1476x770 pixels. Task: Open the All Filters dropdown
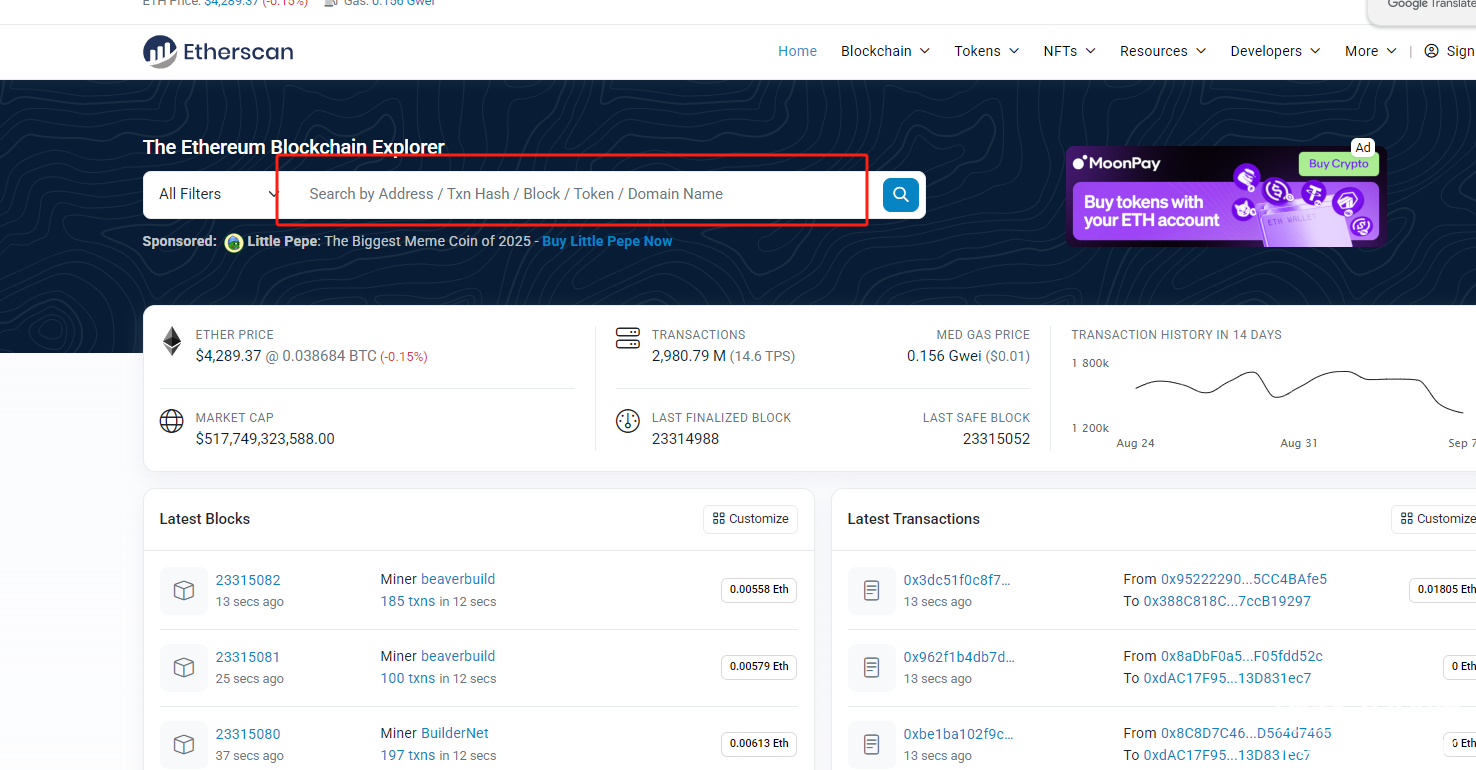218,194
